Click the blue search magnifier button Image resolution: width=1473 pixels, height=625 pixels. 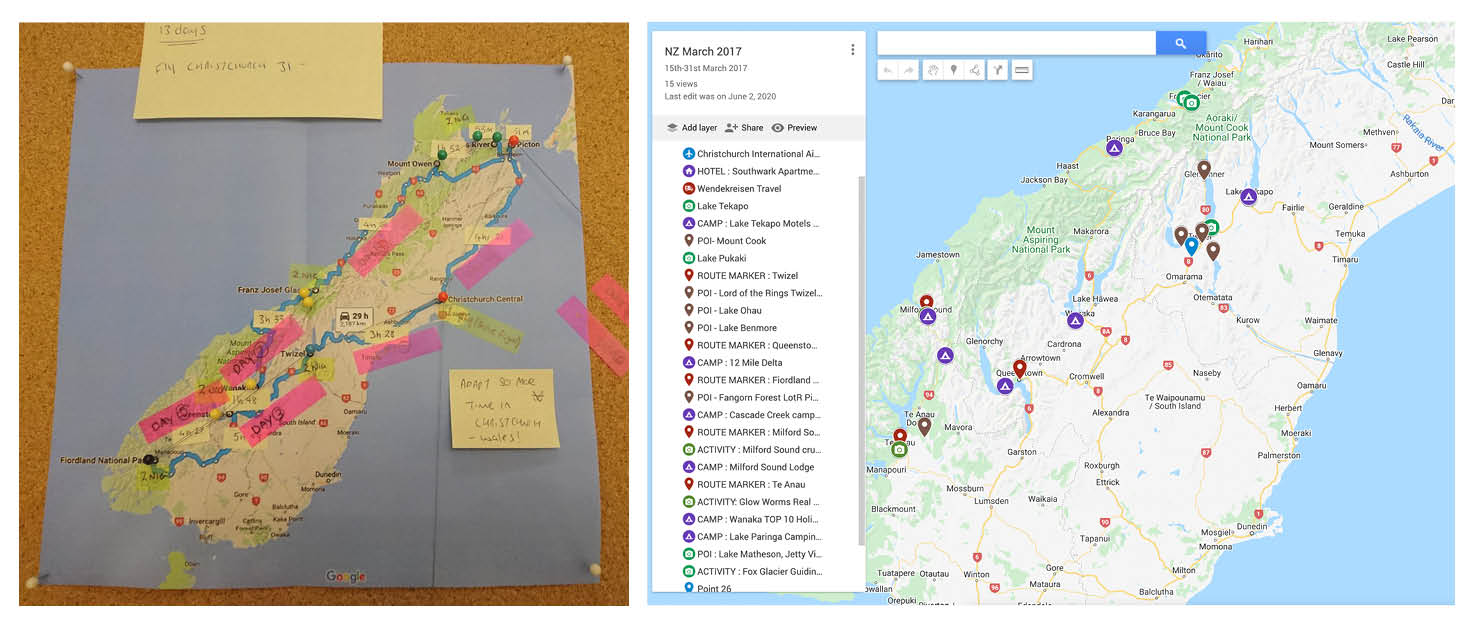pos(1180,43)
